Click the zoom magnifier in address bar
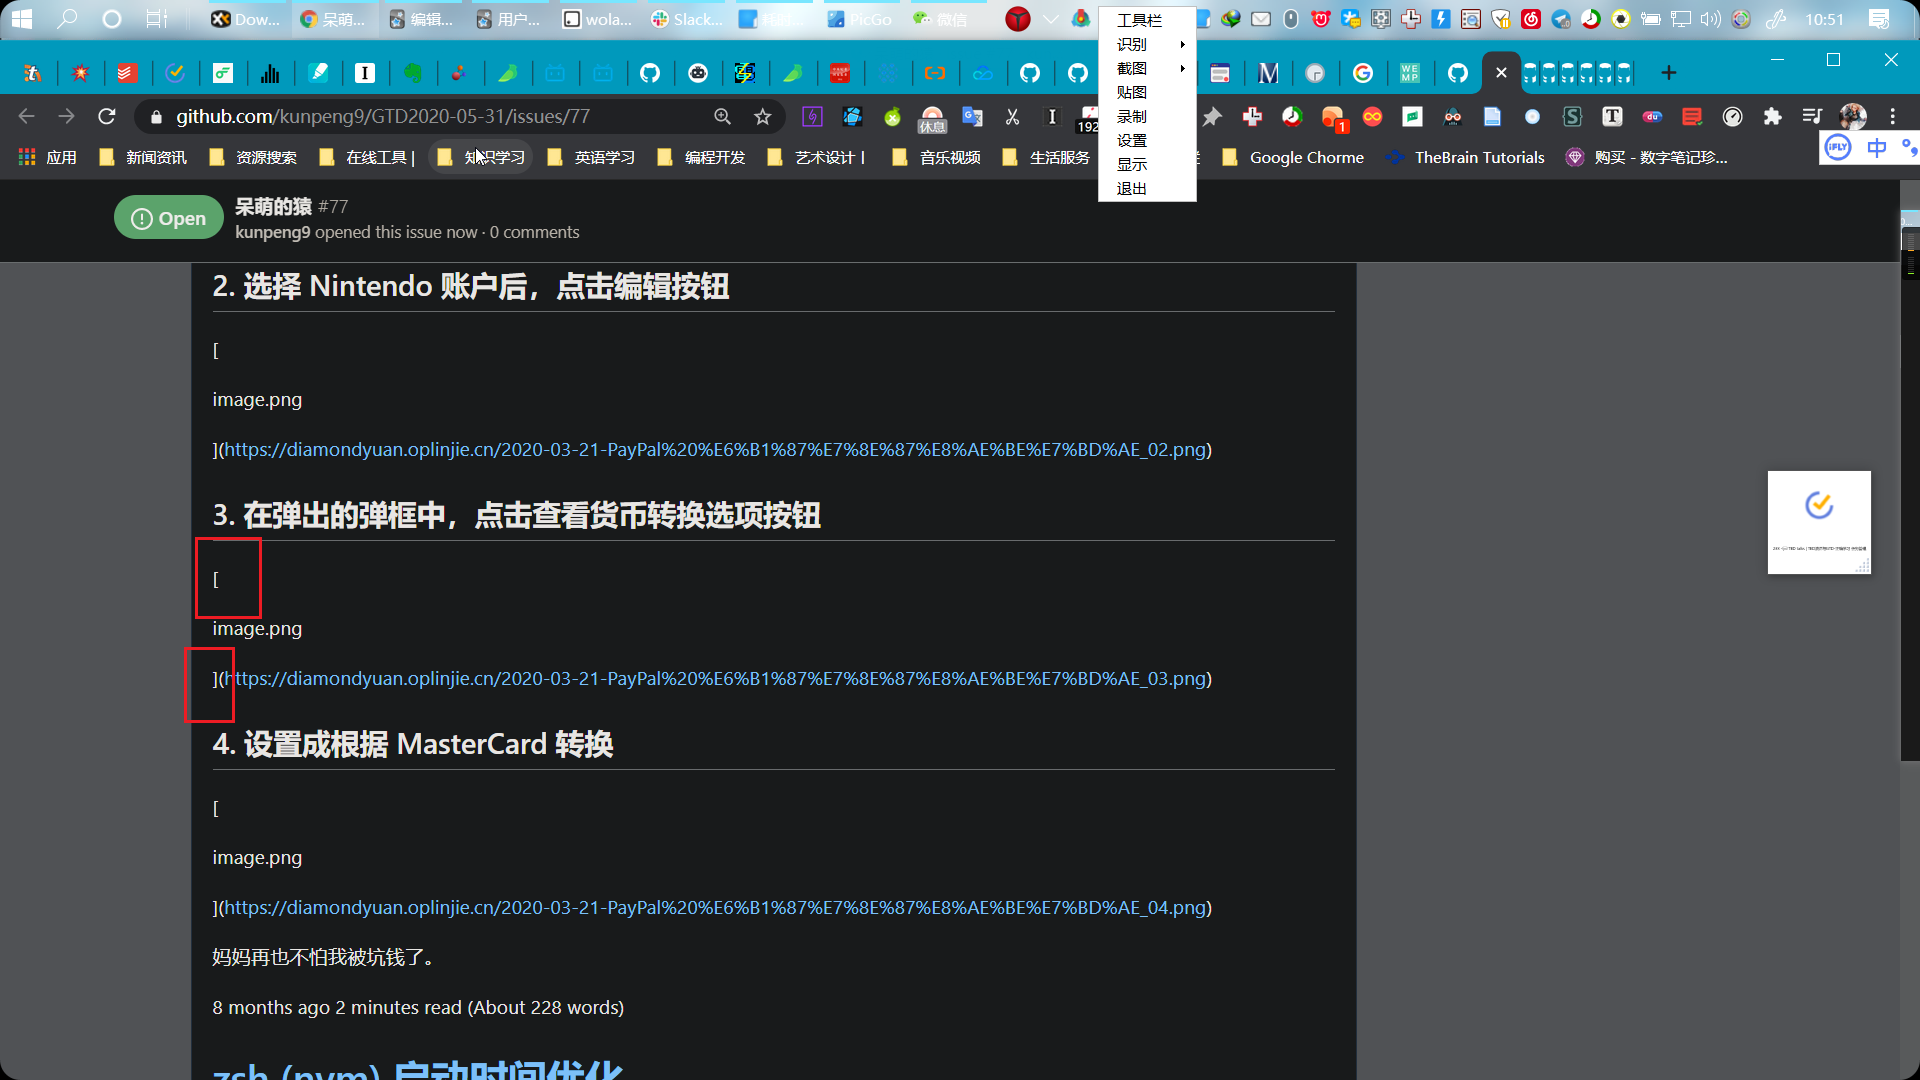 722,117
